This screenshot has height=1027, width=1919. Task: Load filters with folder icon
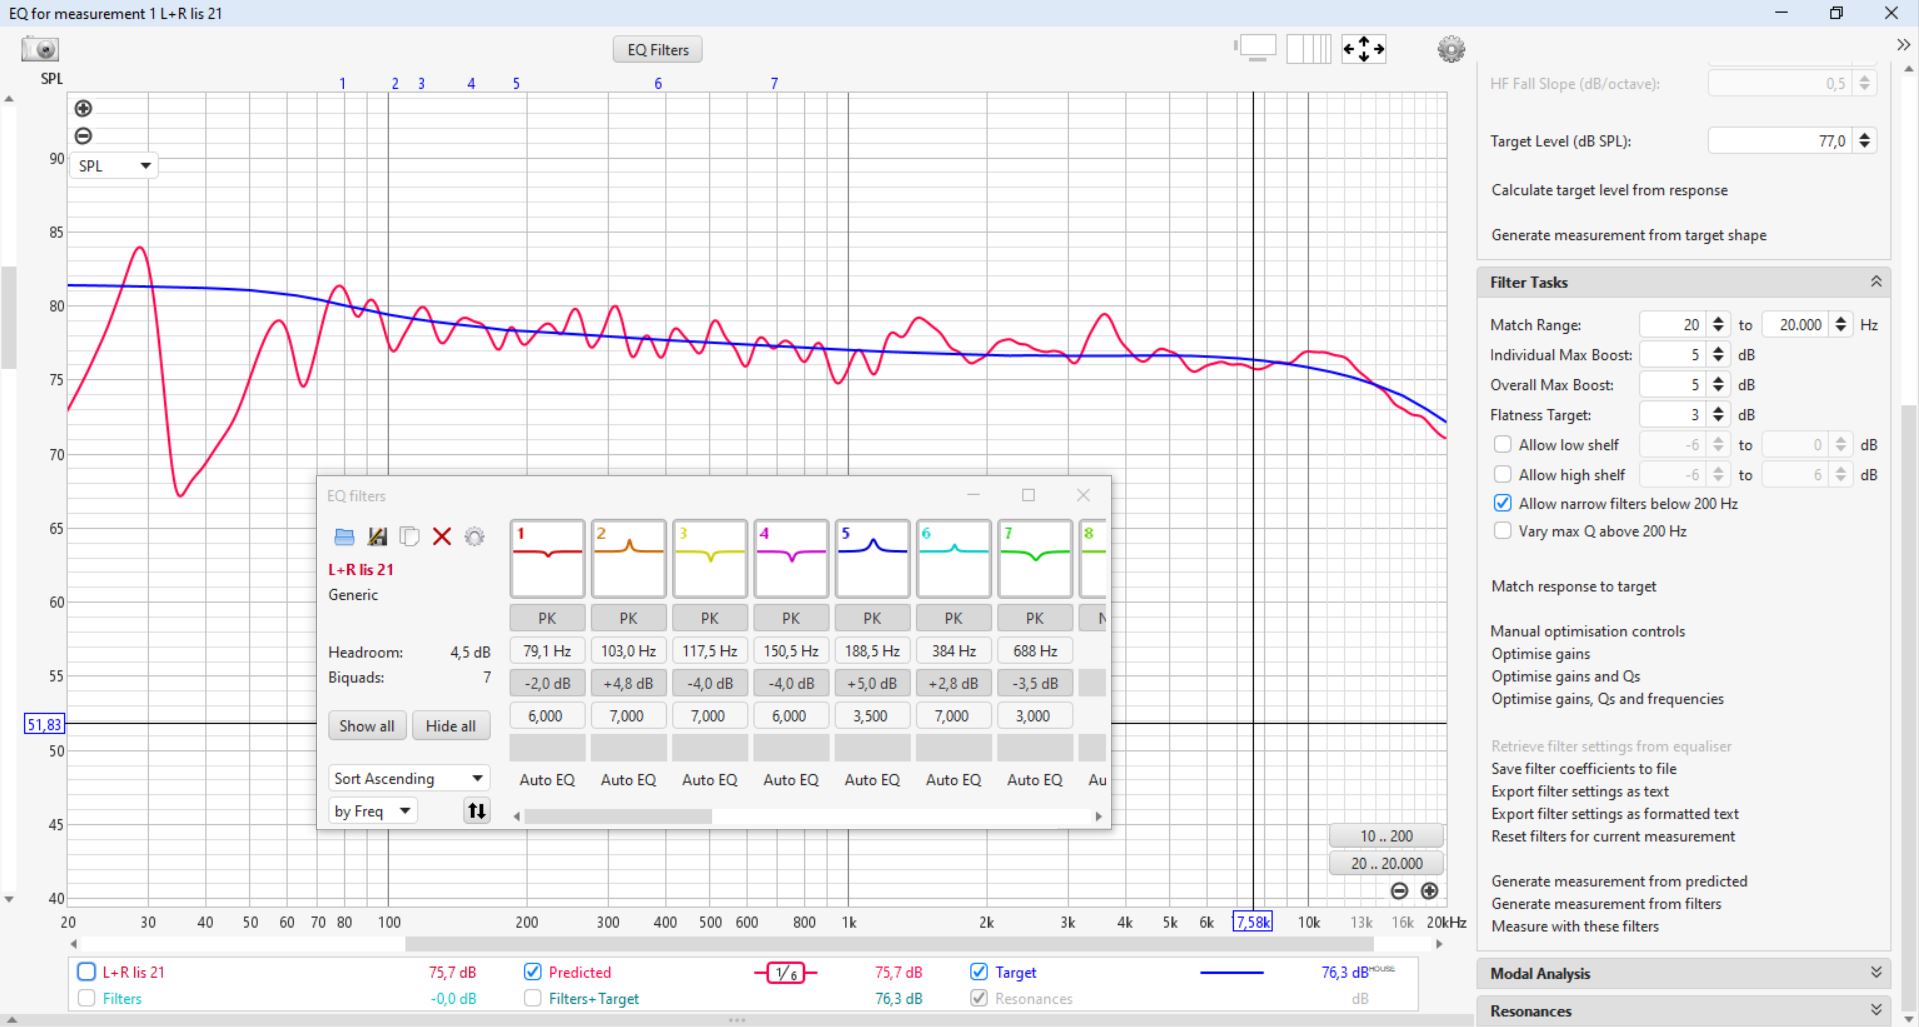pos(344,537)
